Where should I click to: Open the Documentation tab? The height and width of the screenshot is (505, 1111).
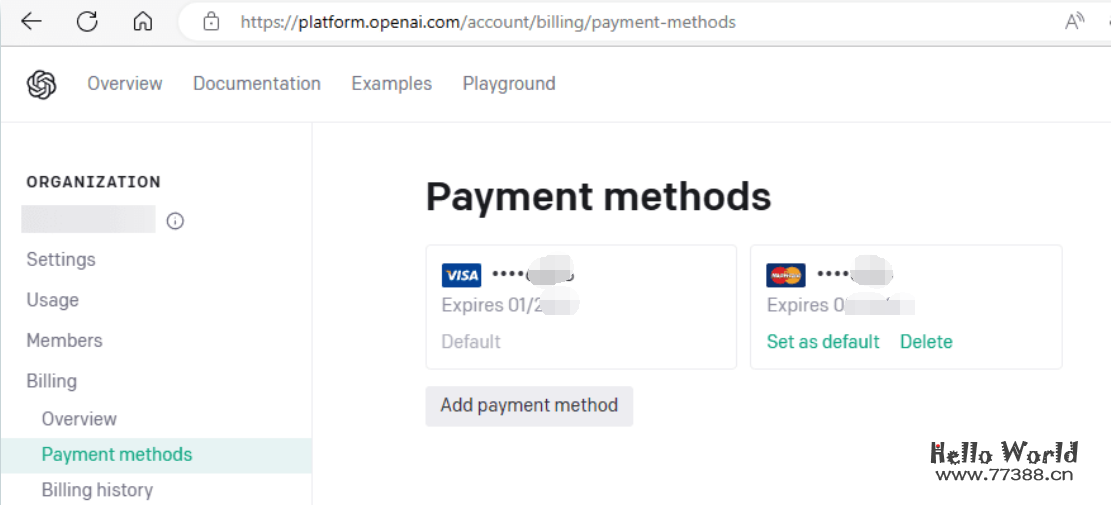[257, 84]
